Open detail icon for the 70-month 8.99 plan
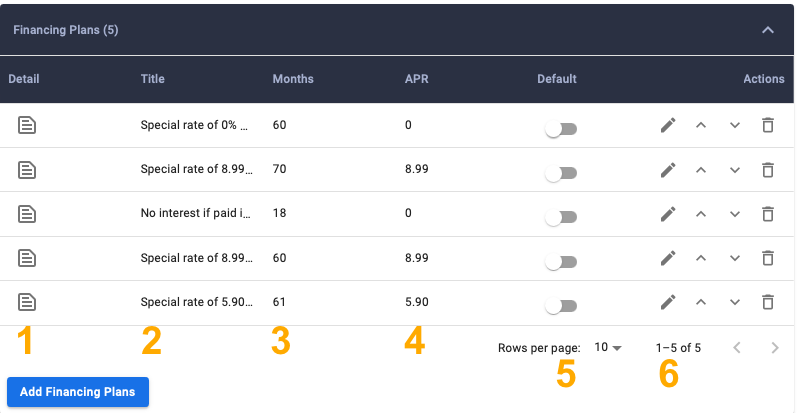Image resolution: width=798 pixels, height=413 pixels. 27,169
